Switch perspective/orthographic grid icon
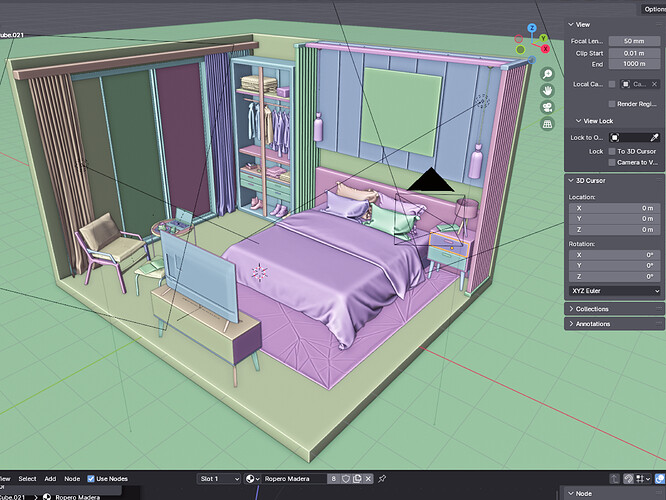 point(547,124)
